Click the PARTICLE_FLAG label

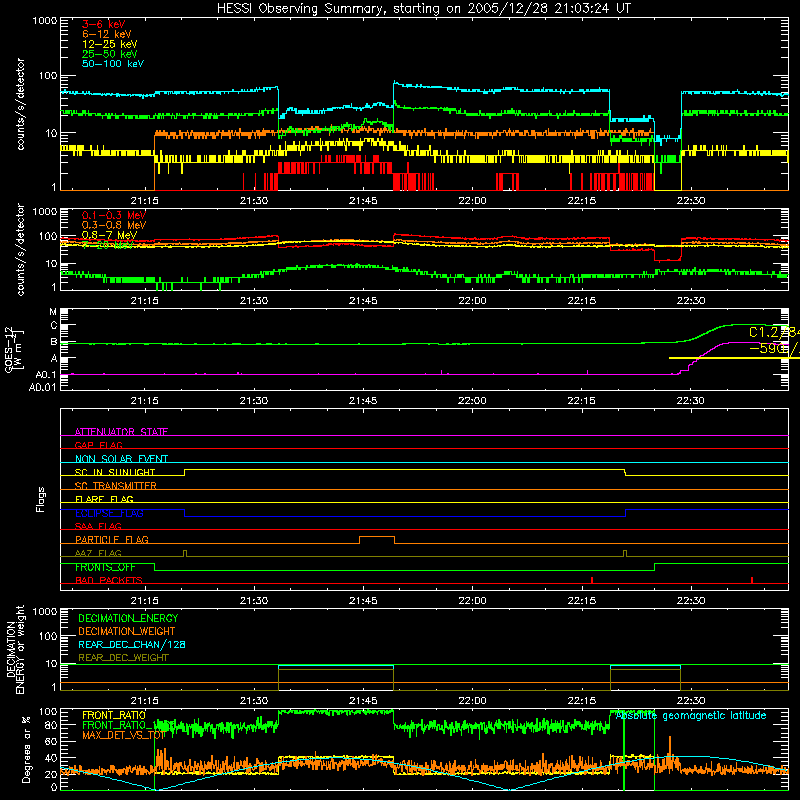pyautogui.click(x=112, y=540)
